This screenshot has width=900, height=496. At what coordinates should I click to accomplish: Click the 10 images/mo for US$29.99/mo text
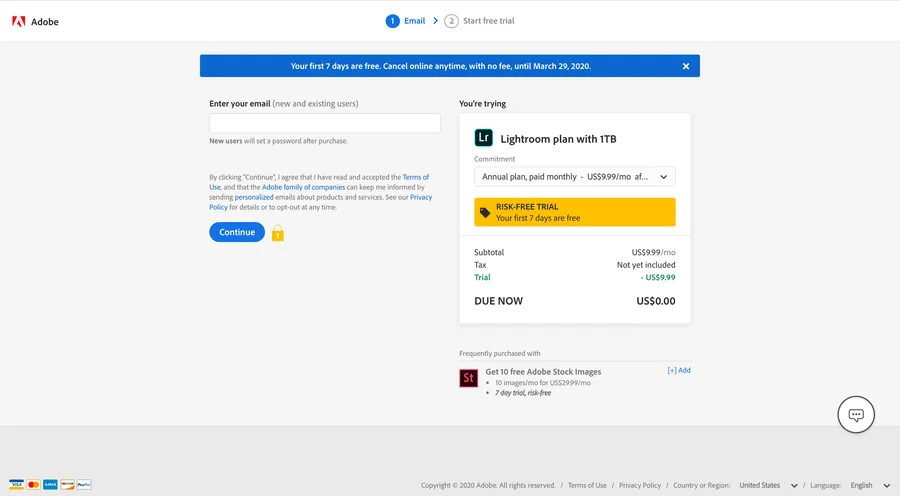(x=542, y=382)
